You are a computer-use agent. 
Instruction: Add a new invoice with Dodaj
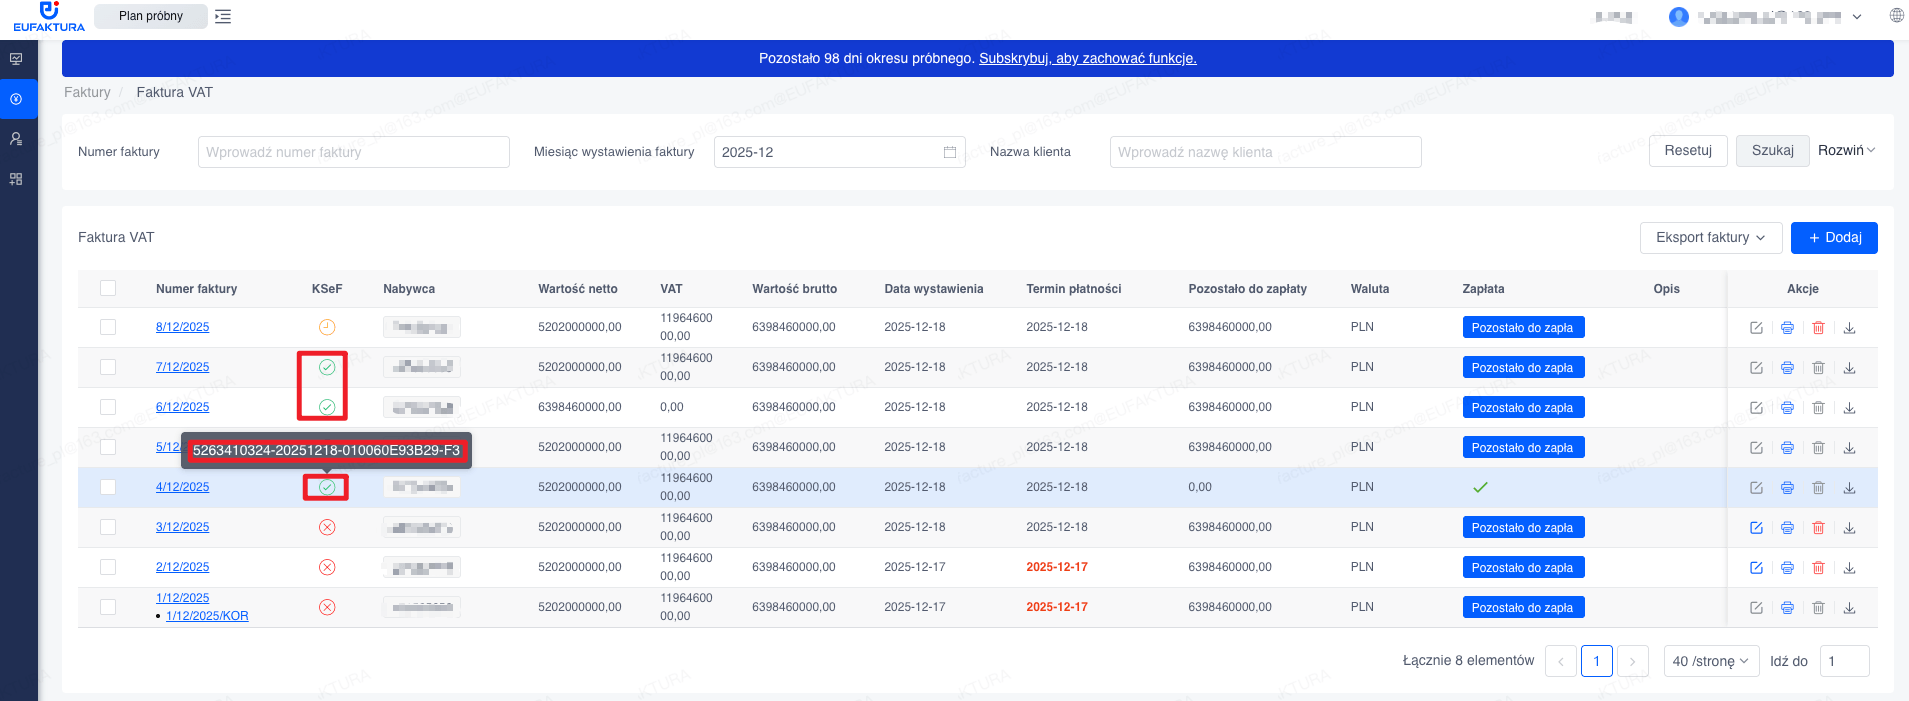1834,238
